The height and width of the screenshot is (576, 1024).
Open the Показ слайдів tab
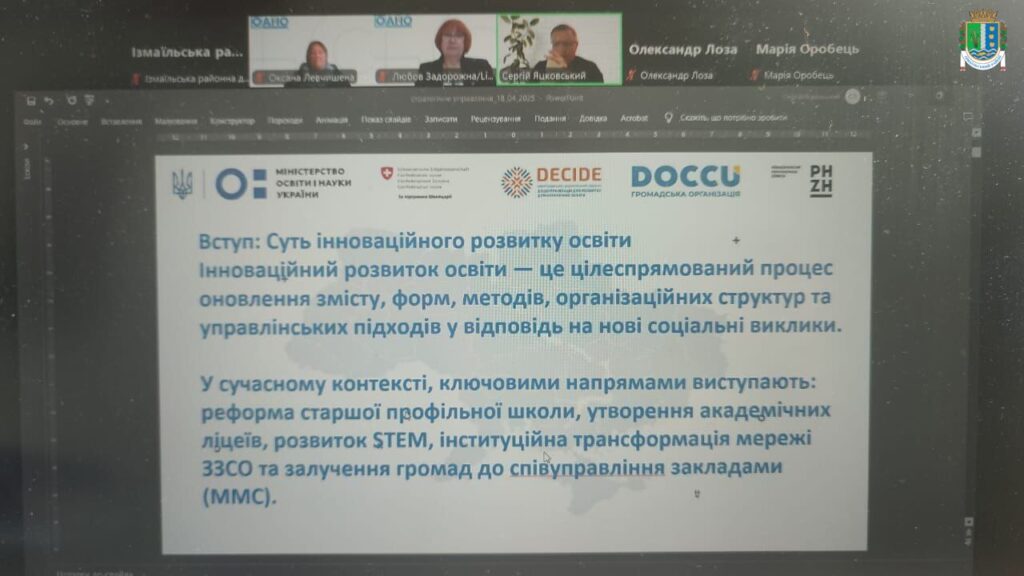pos(386,119)
